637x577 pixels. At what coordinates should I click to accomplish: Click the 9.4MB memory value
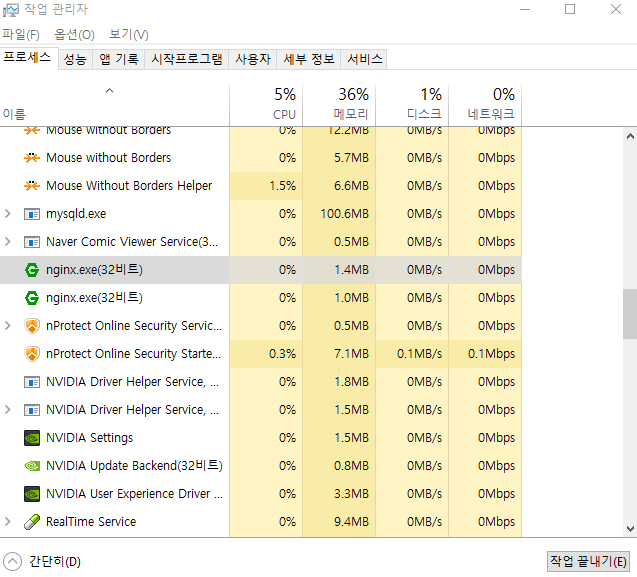tap(351, 522)
